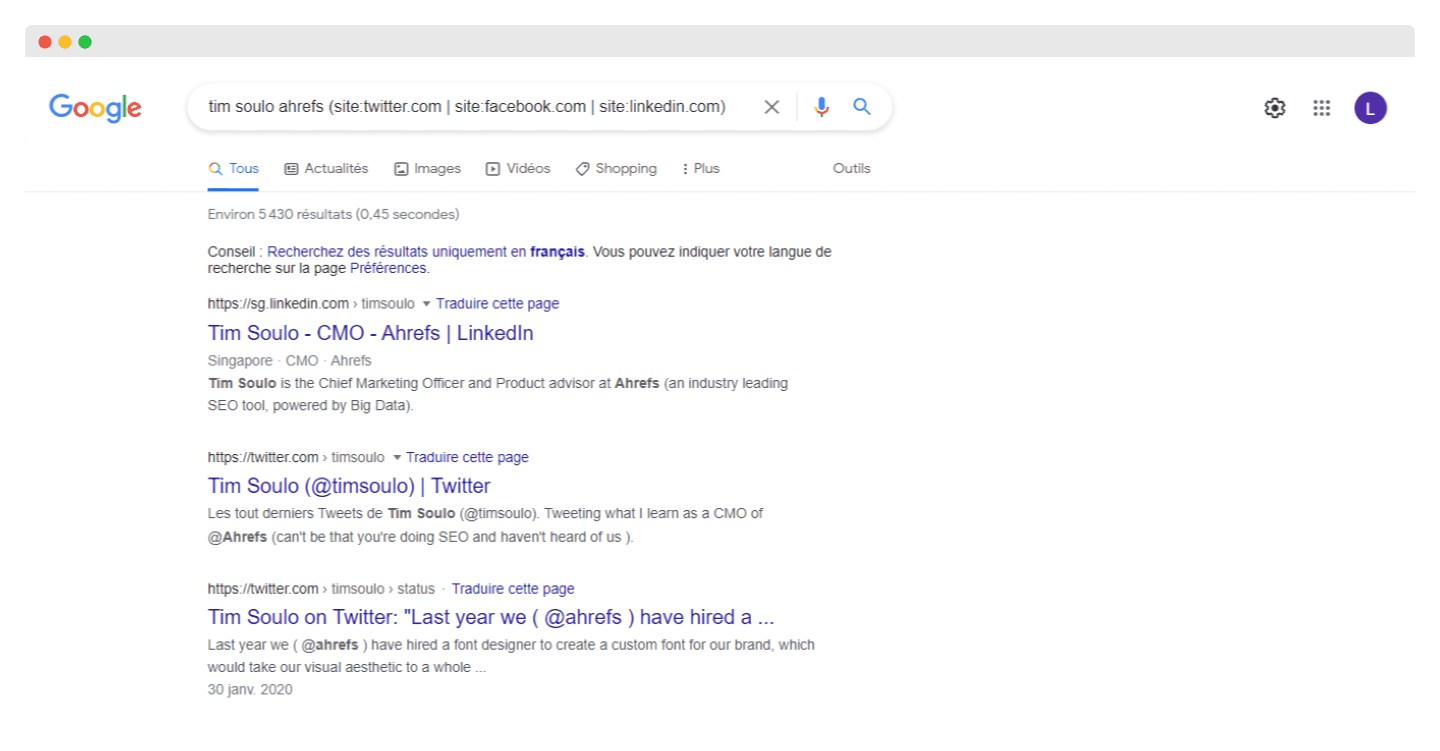Open the Préférences link
Image resolution: width=1440 pixels, height=751 pixels.
click(388, 268)
